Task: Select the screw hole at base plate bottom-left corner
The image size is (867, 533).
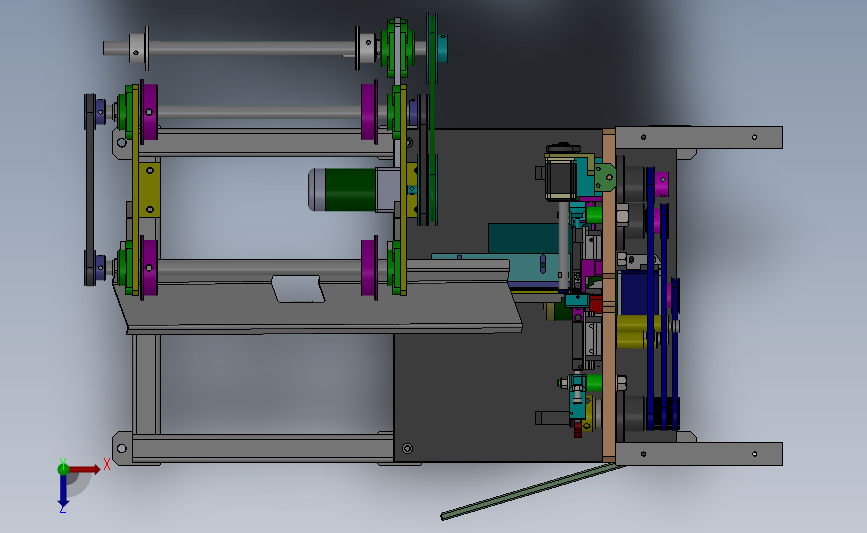Action: (408, 448)
